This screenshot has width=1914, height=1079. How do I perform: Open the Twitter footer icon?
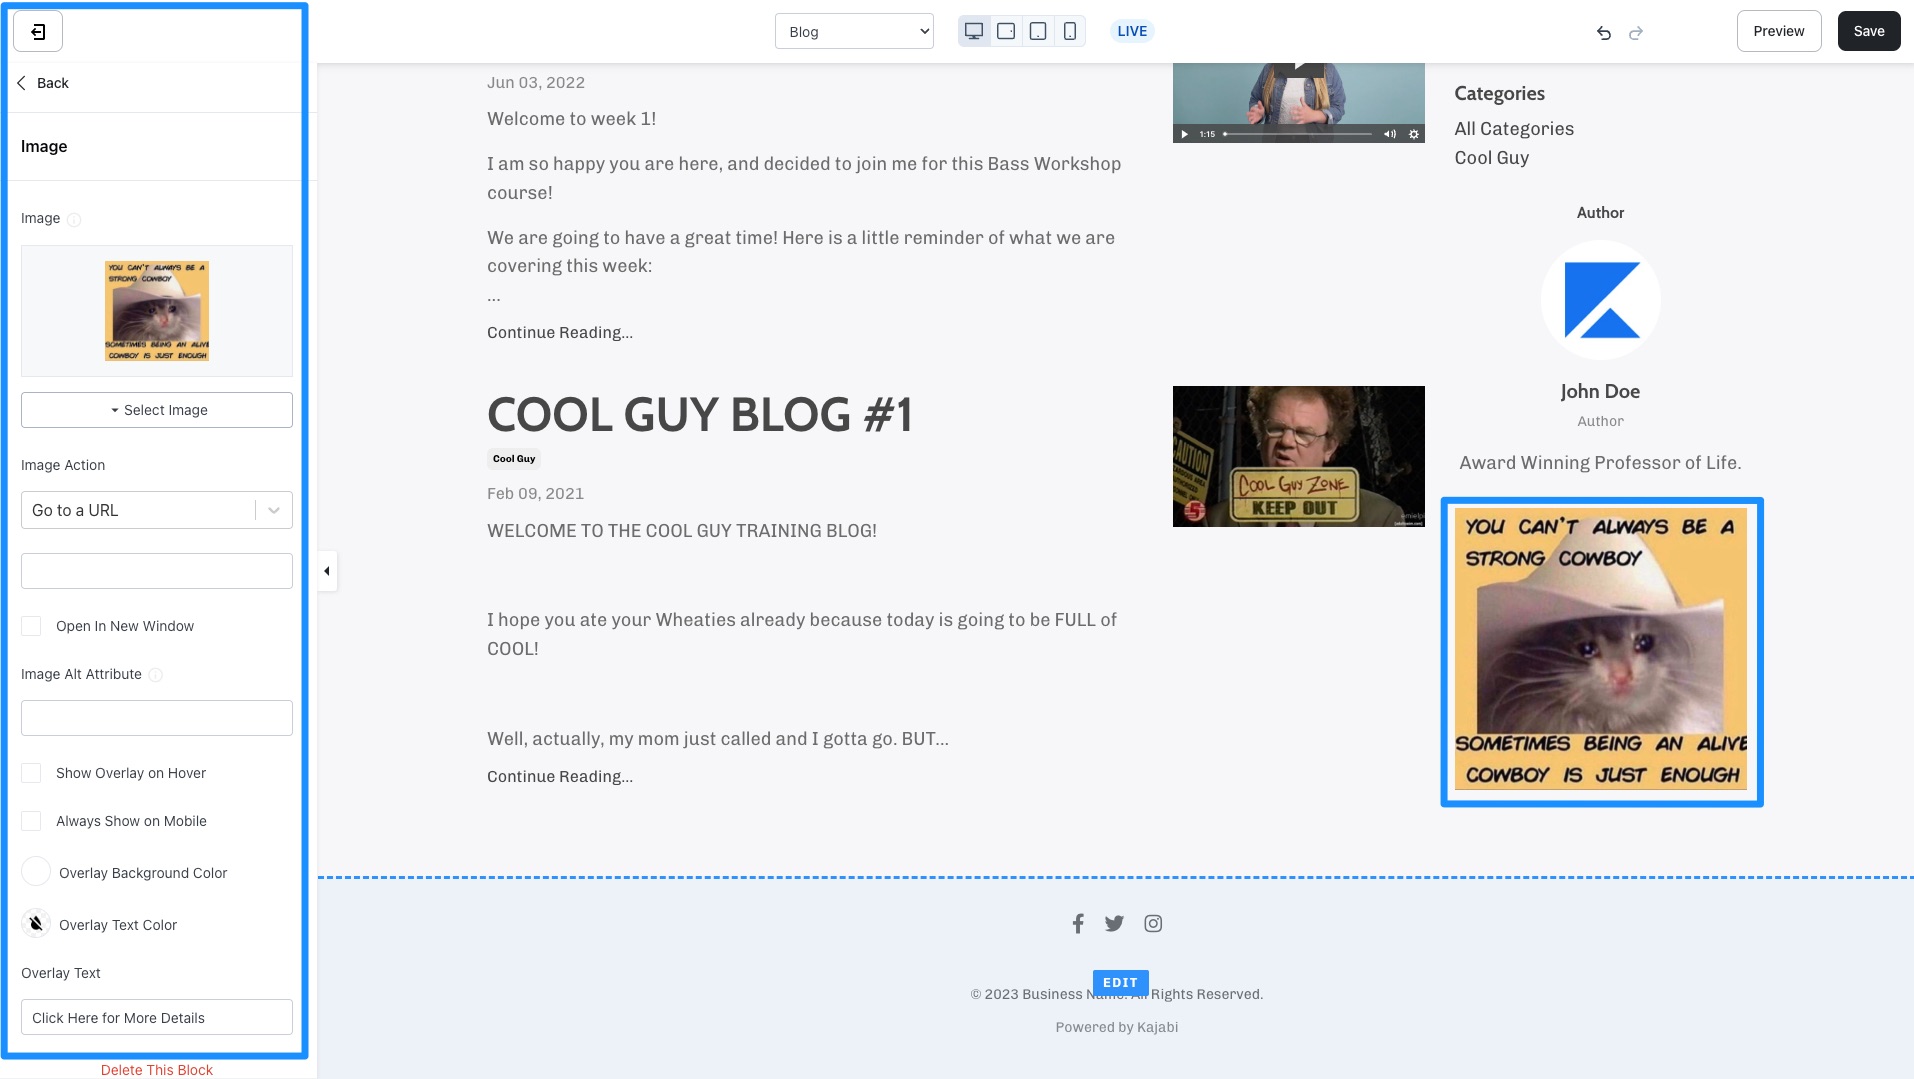tap(1114, 924)
